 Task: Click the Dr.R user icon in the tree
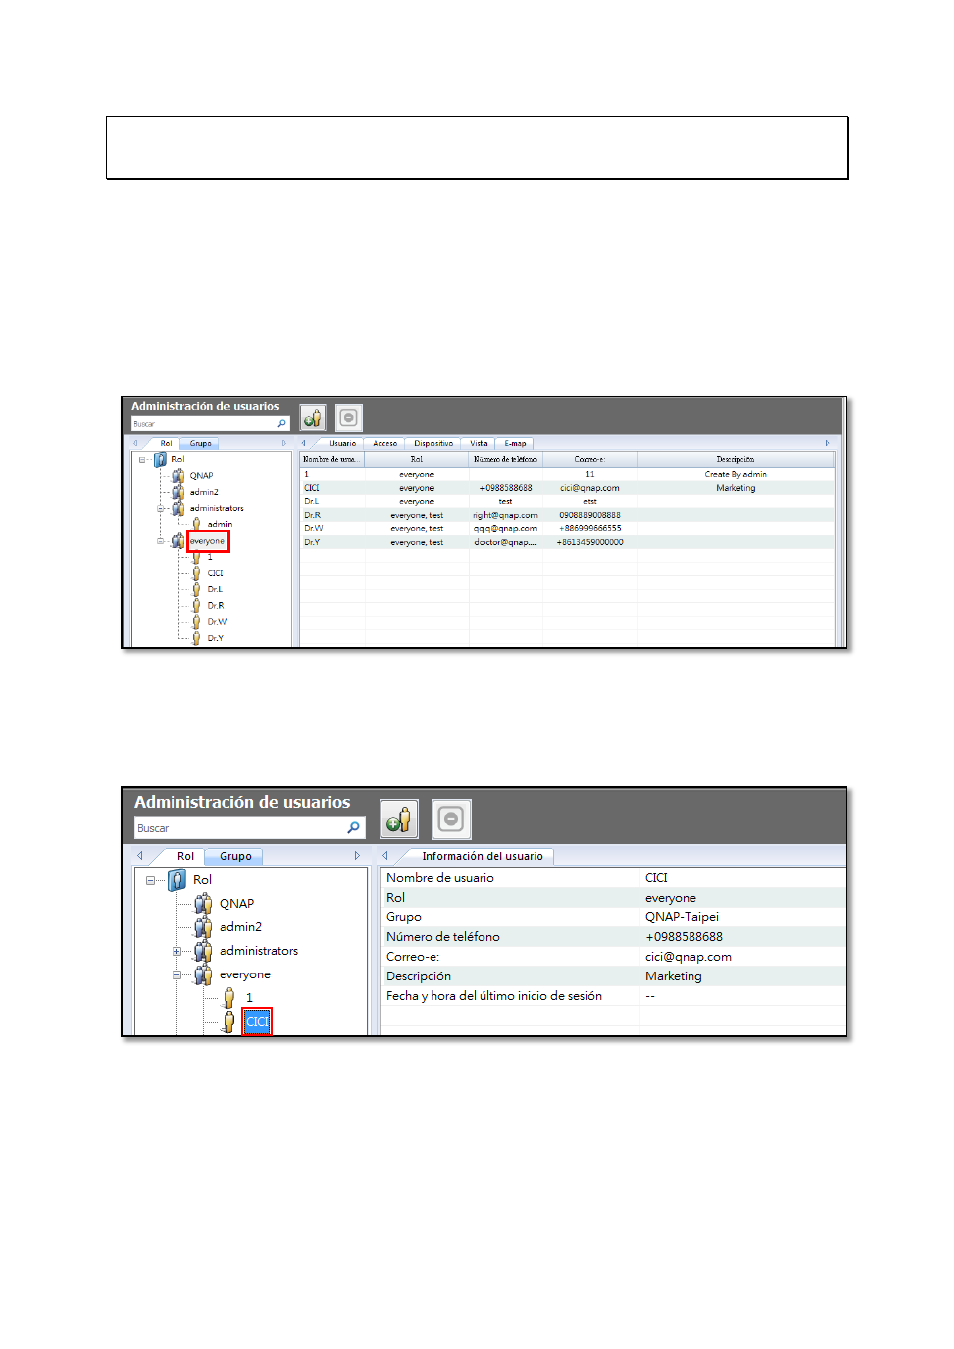[197, 605]
